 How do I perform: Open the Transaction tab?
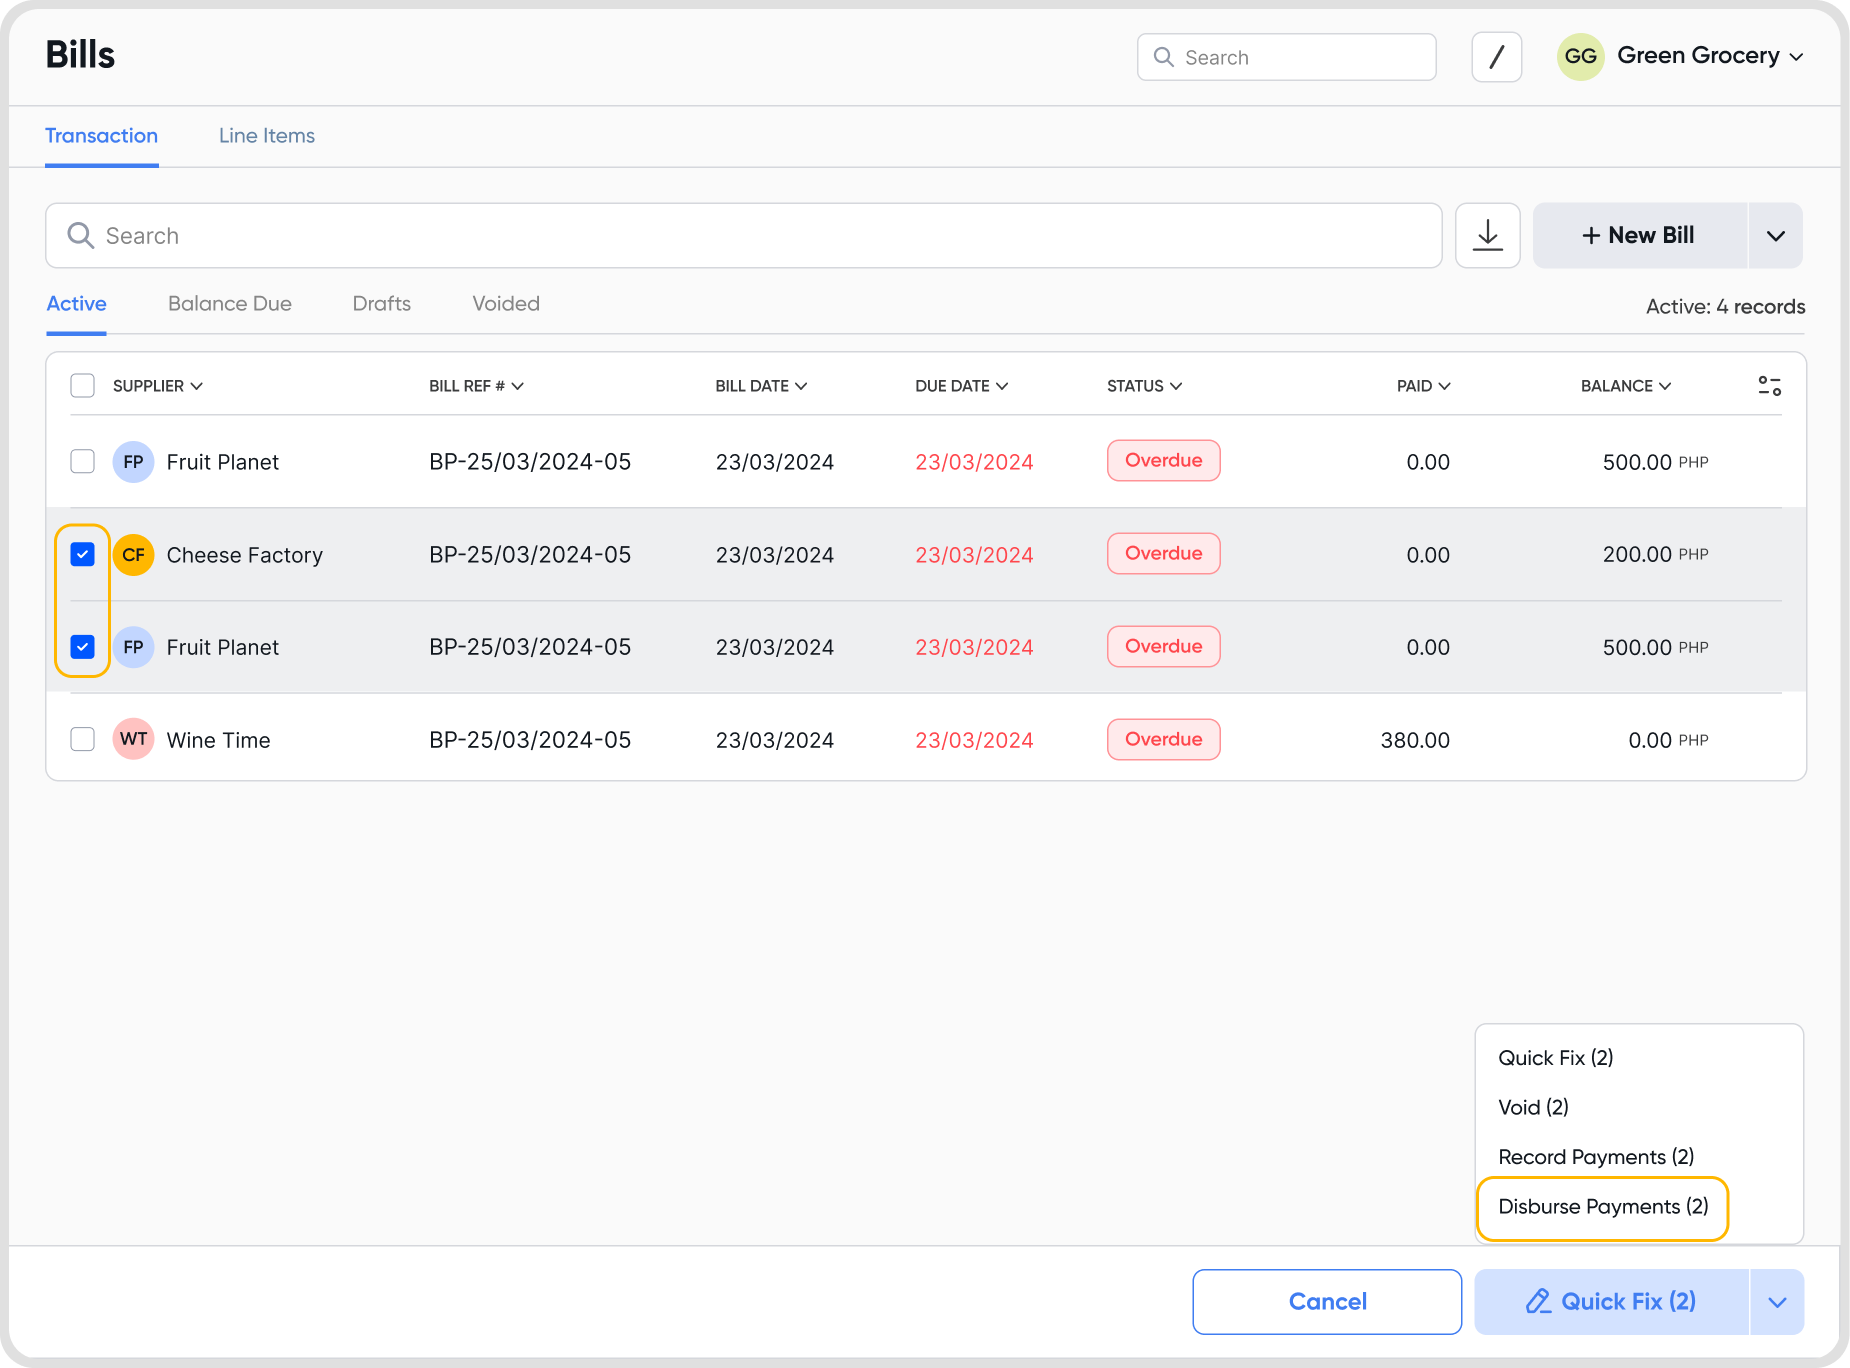[x=101, y=136]
